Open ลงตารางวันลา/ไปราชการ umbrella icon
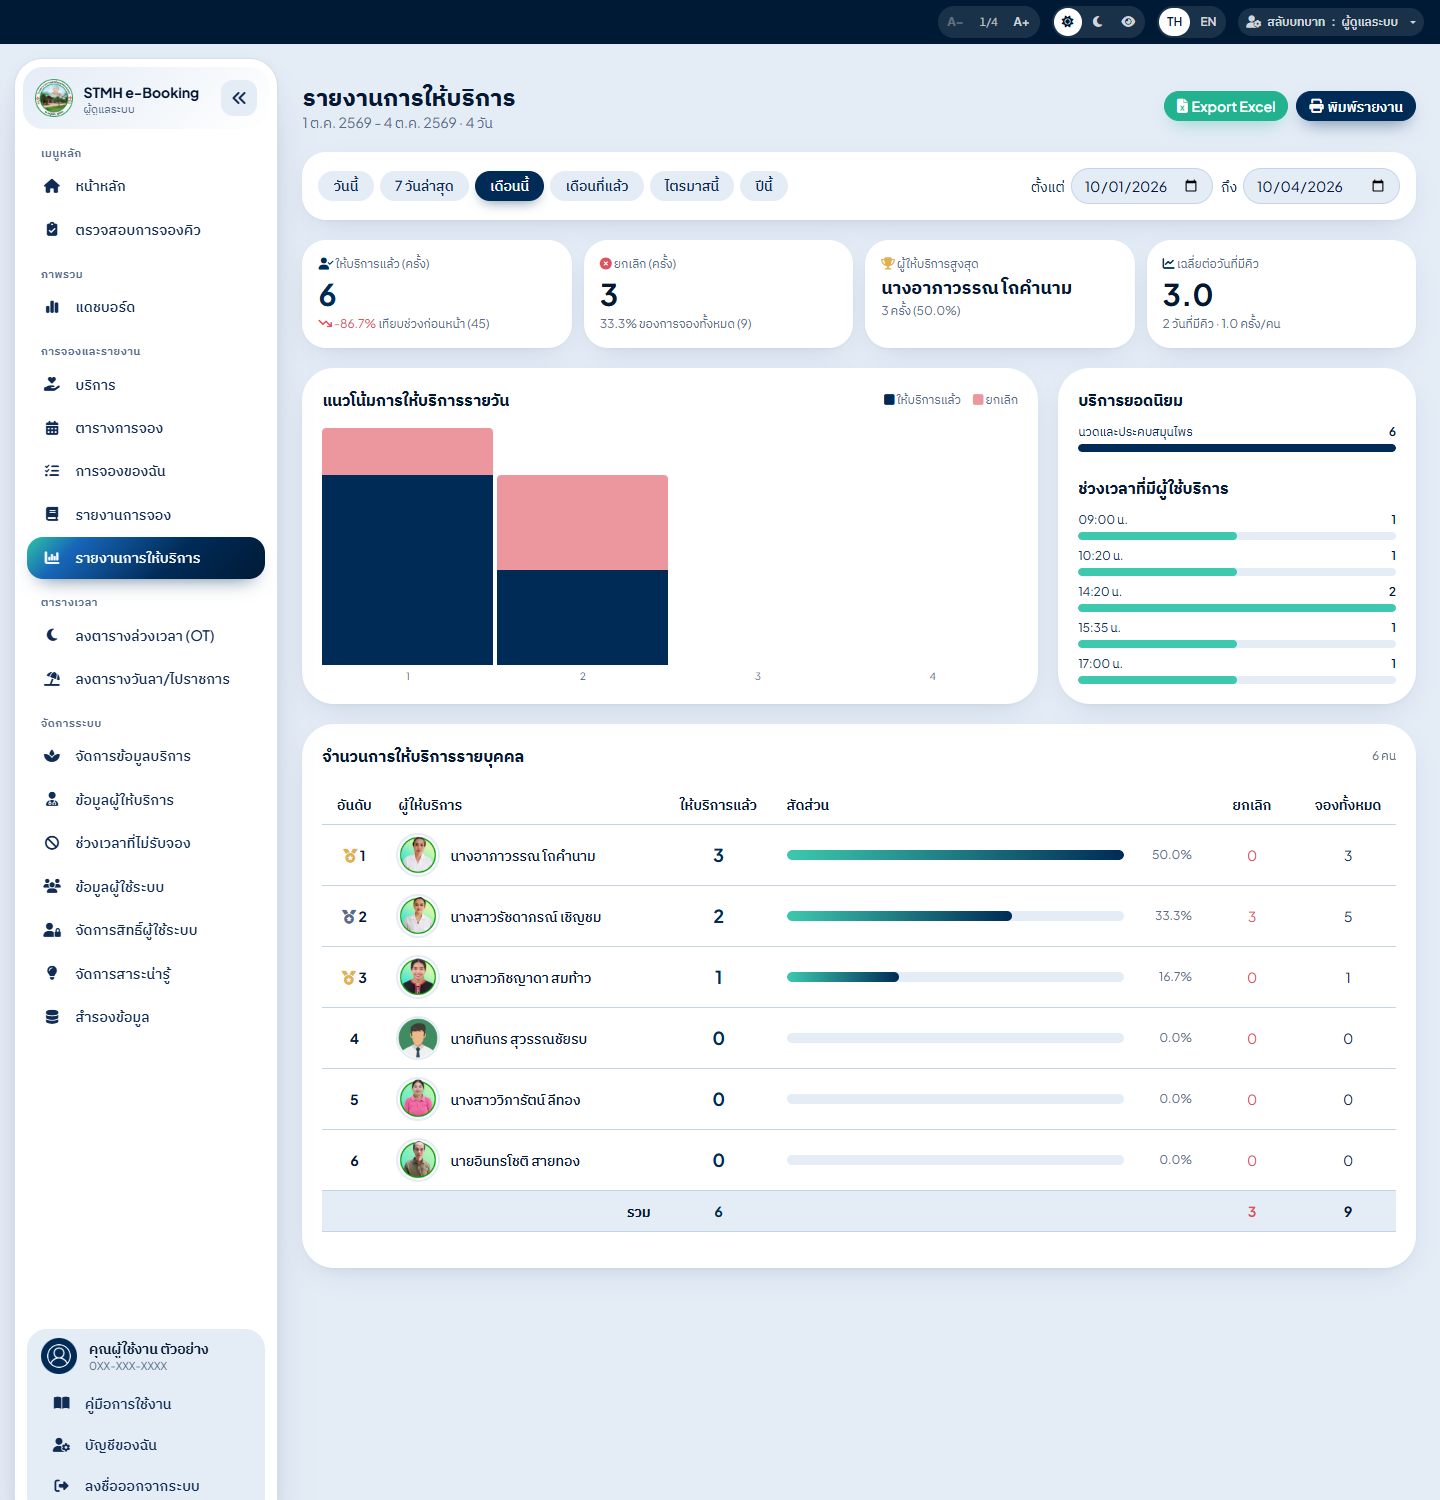This screenshot has height=1500, width=1440. coord(52,679)
